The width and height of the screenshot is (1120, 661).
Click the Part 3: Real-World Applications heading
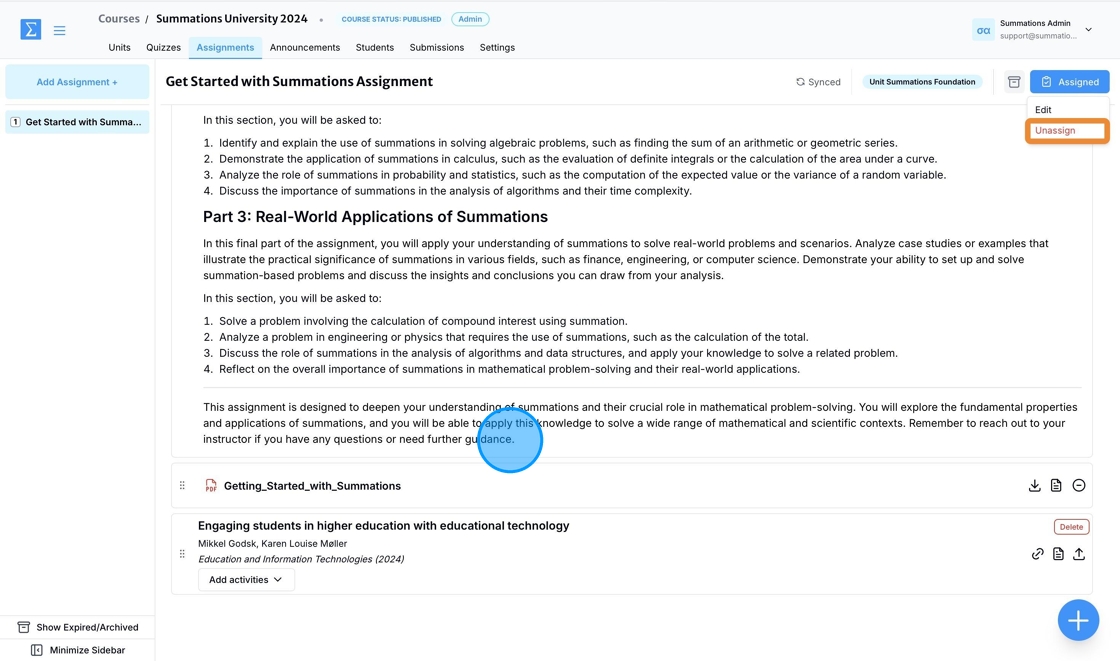click(376, 217)
